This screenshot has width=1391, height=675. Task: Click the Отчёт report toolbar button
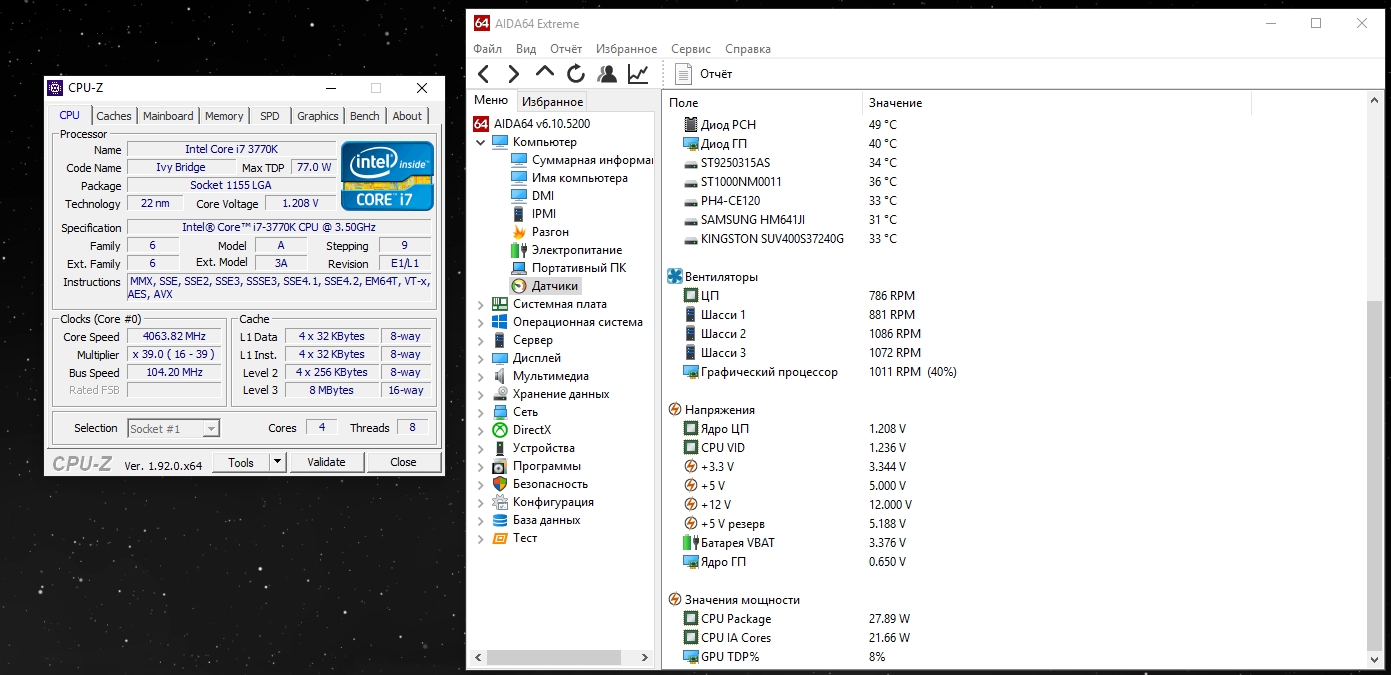pos(704,73)
